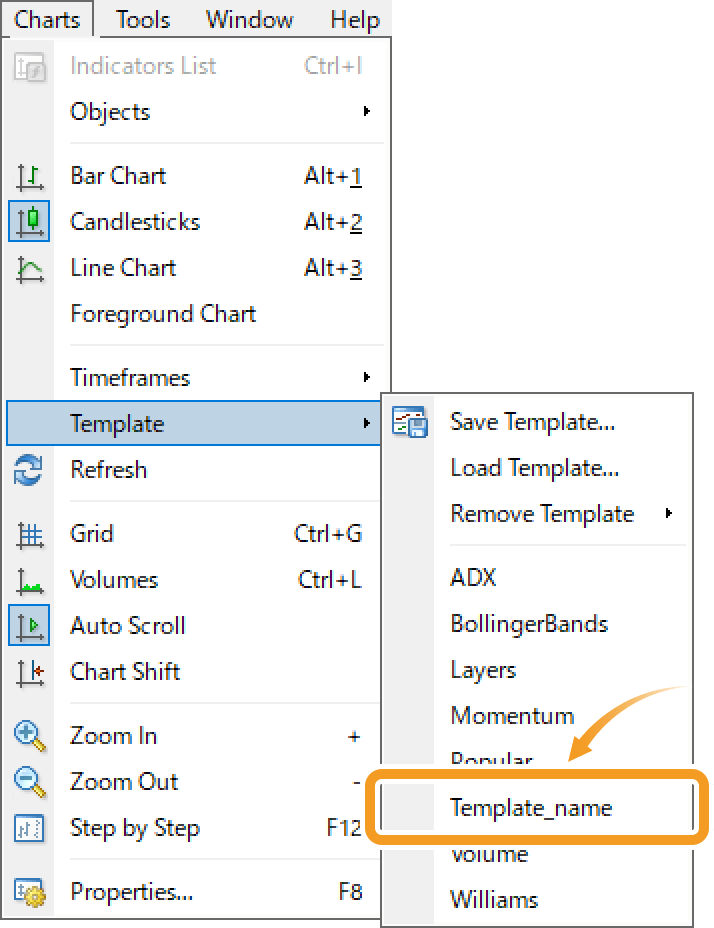Screen dimensions: 714x928
Task: Click the Indicators List icon
Action: [29, 66]
